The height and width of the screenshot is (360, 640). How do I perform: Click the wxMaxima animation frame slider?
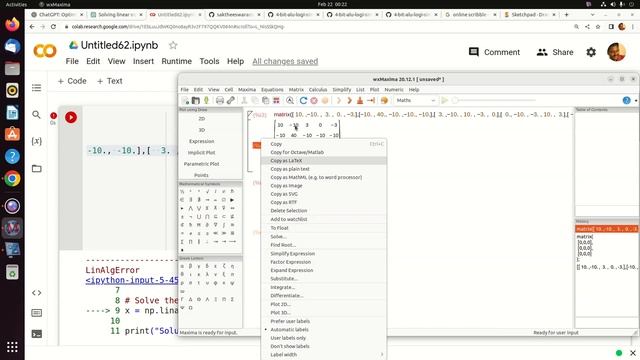point(495,100)
